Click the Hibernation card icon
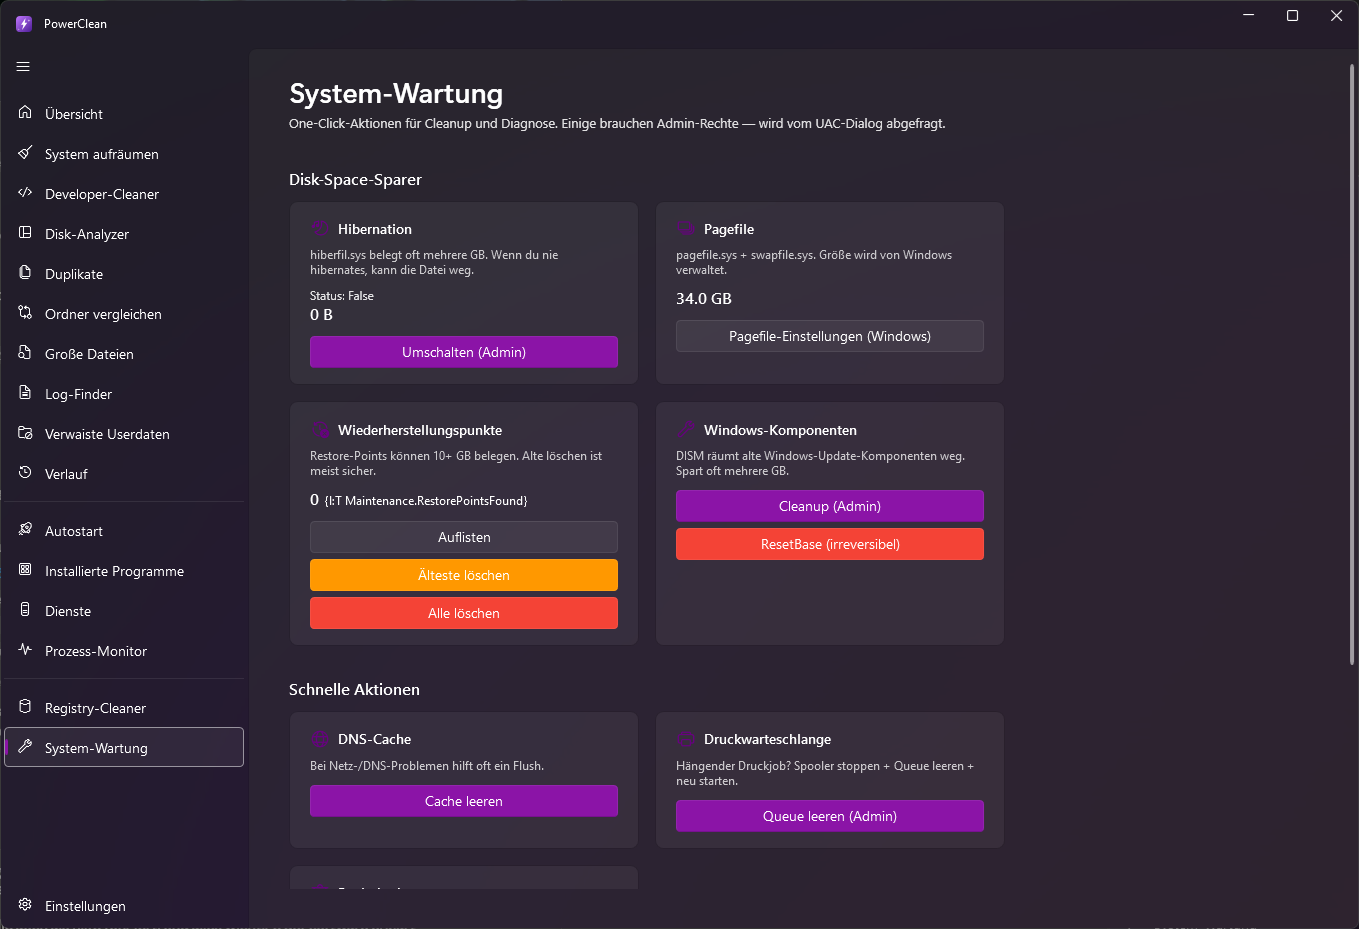 (320, 229)
